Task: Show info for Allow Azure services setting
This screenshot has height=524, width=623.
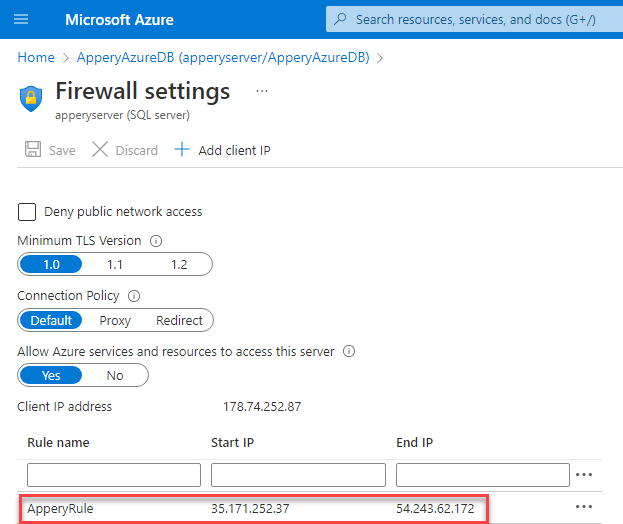Action: click(x=349, y=351)
